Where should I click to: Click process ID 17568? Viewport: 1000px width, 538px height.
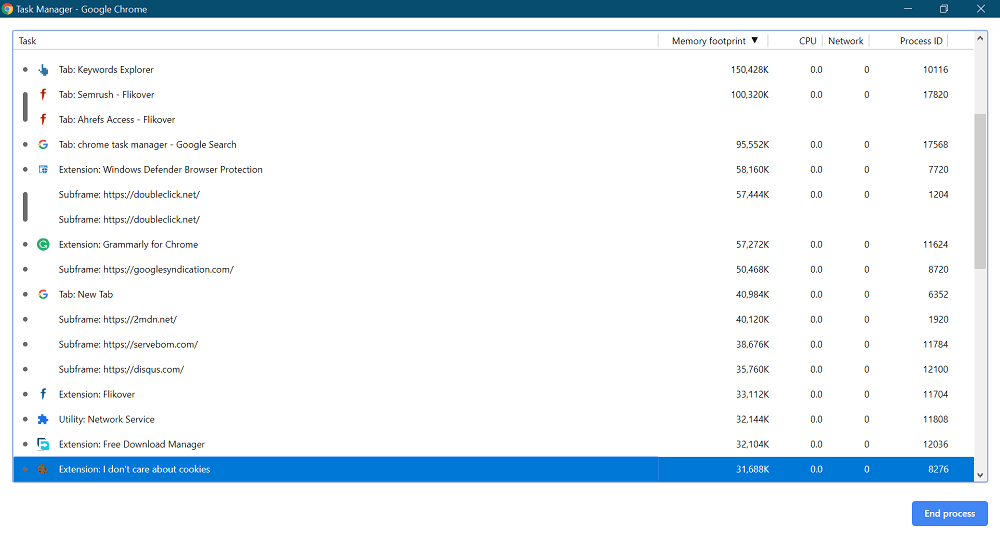click(936, 145)
